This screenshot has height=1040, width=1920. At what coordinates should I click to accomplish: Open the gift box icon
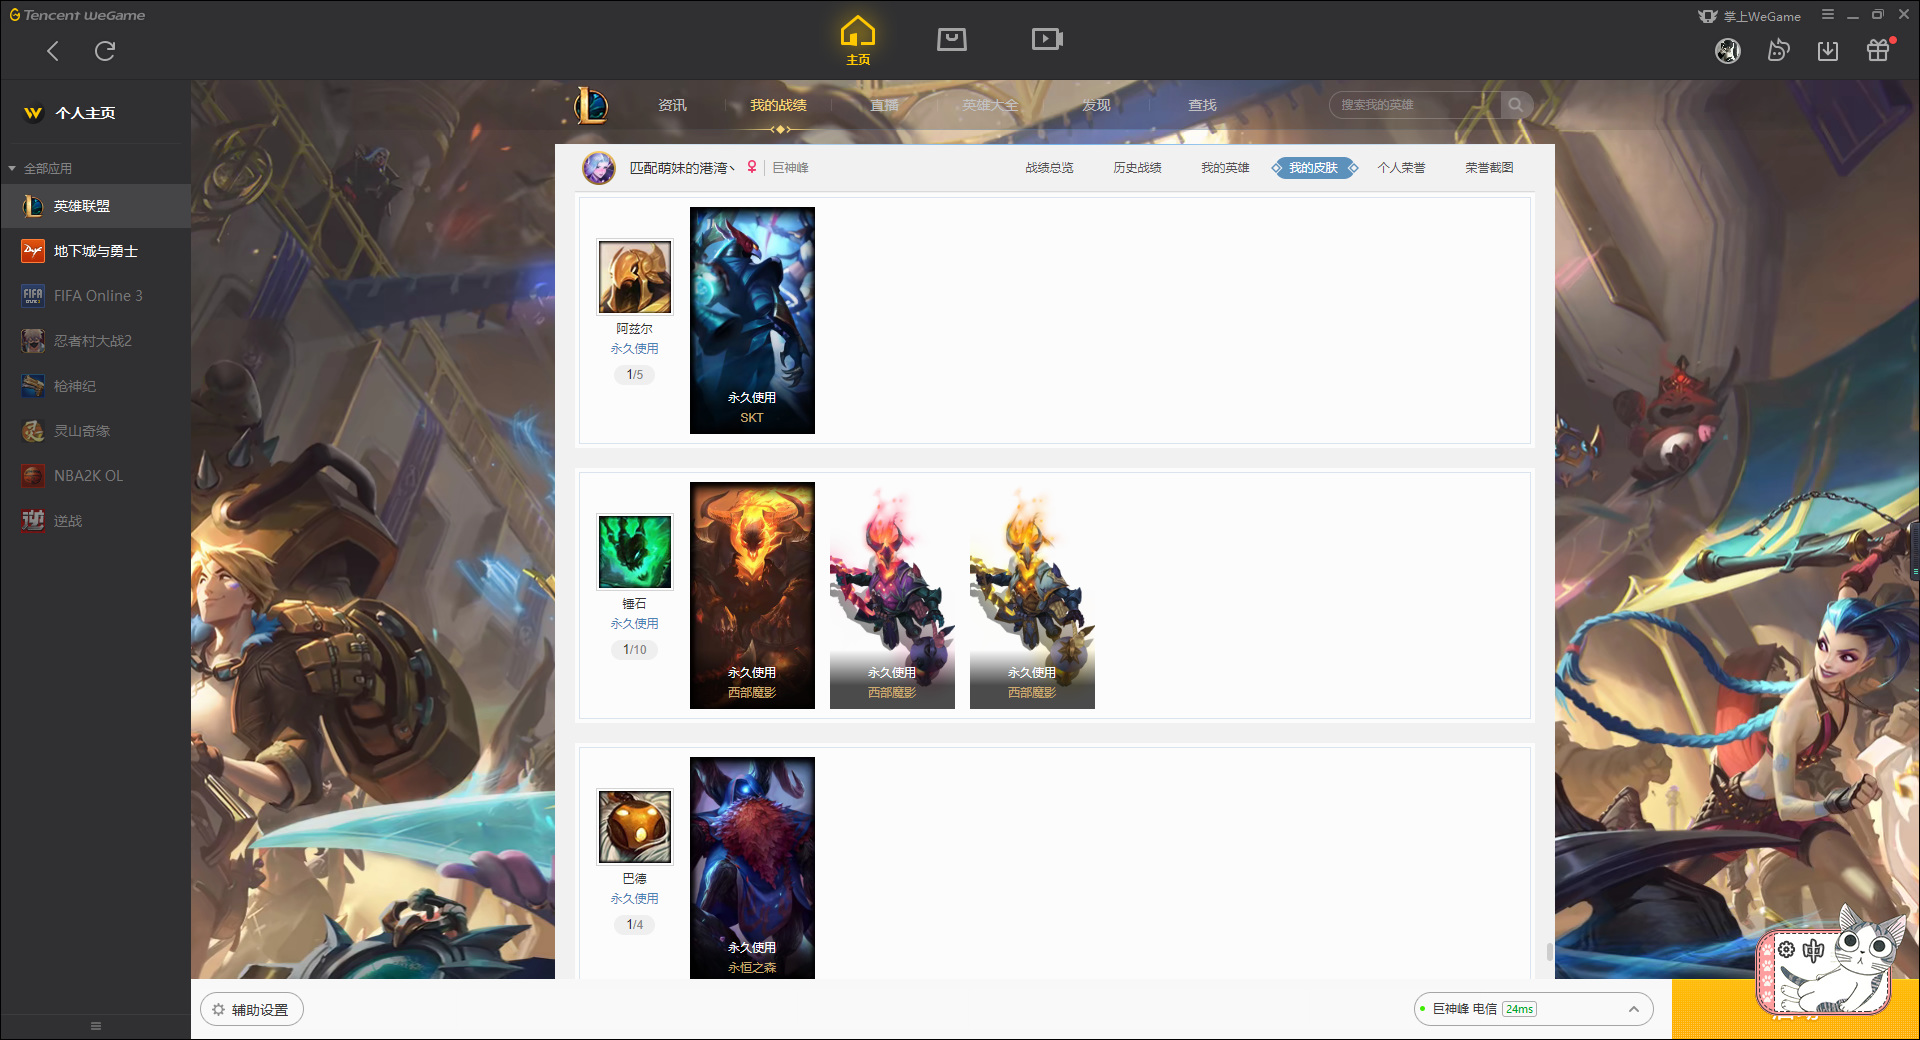(1878, 50)
